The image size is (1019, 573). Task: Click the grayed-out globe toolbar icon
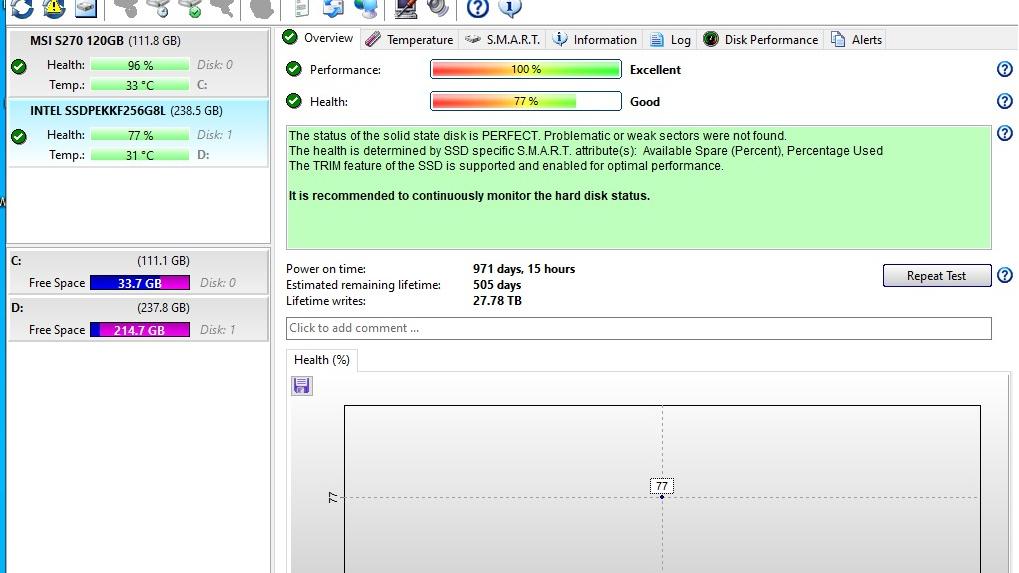click(x=262, y=8)
